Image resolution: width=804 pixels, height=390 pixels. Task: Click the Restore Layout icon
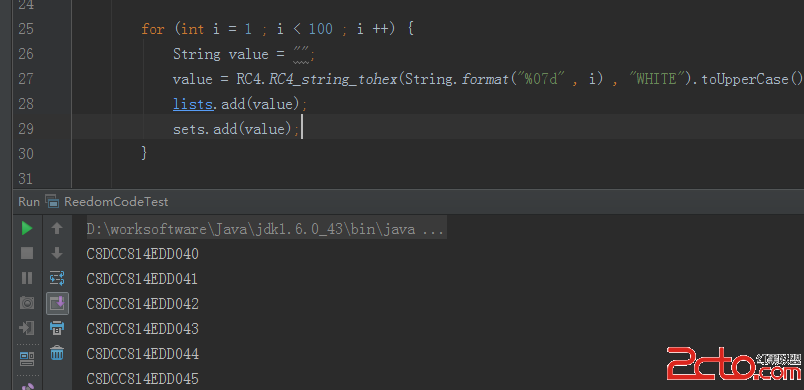pyautogui.click(x=27, y=359)
